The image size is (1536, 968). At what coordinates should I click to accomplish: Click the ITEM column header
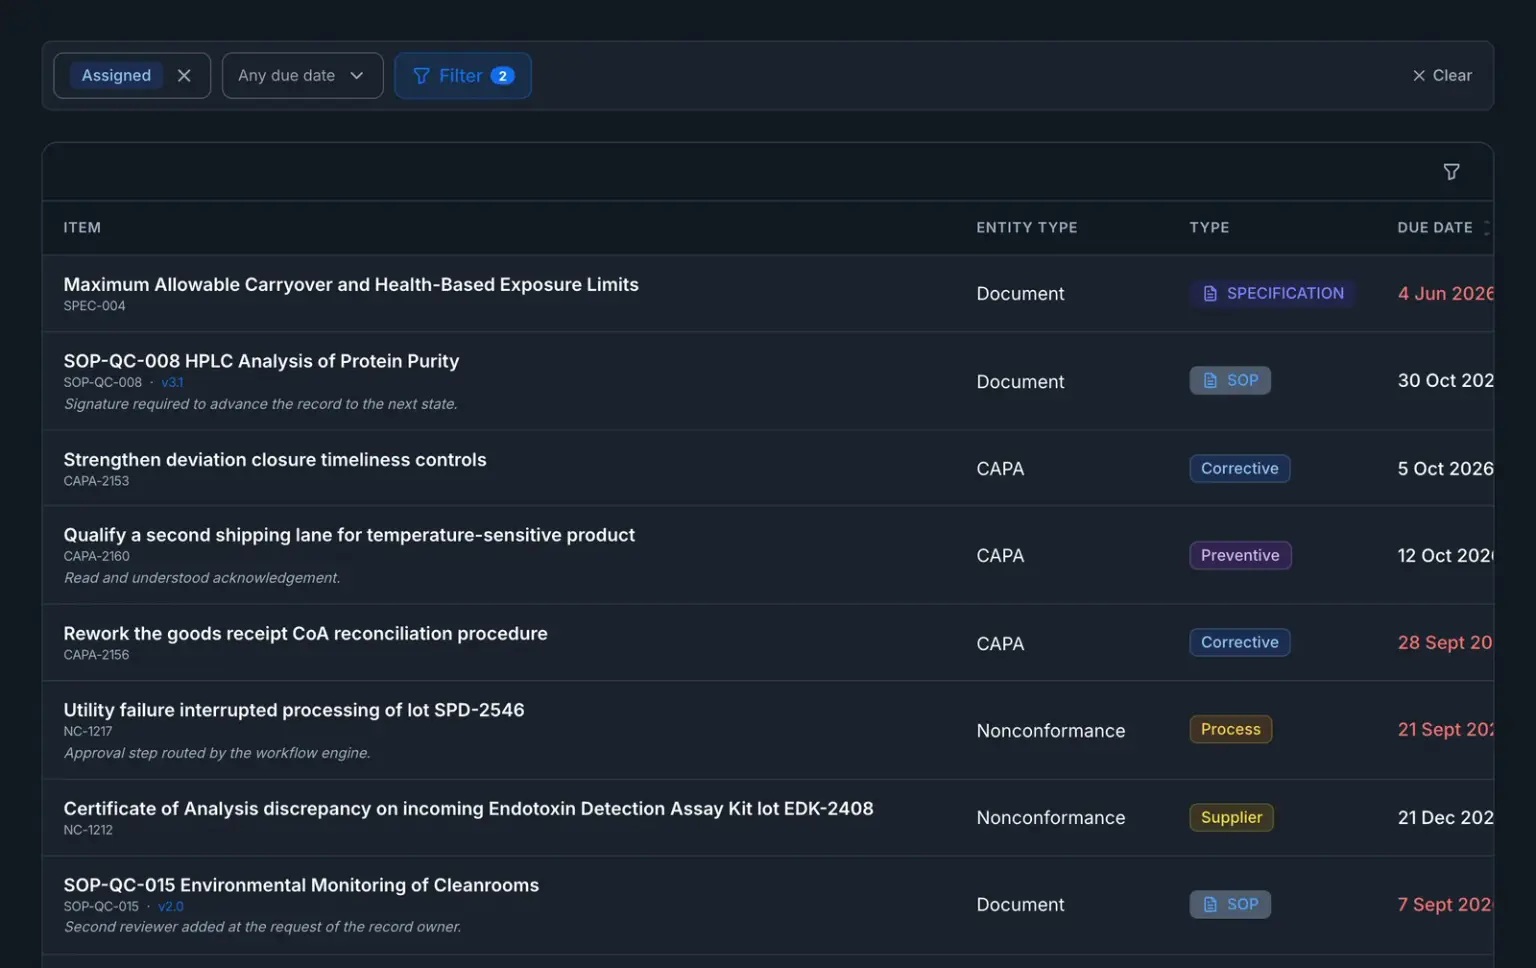click(82, 228)
